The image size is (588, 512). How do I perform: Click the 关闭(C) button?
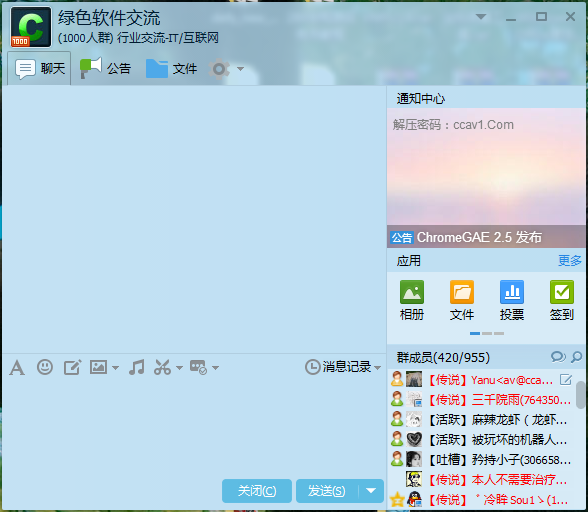[257, 491]
